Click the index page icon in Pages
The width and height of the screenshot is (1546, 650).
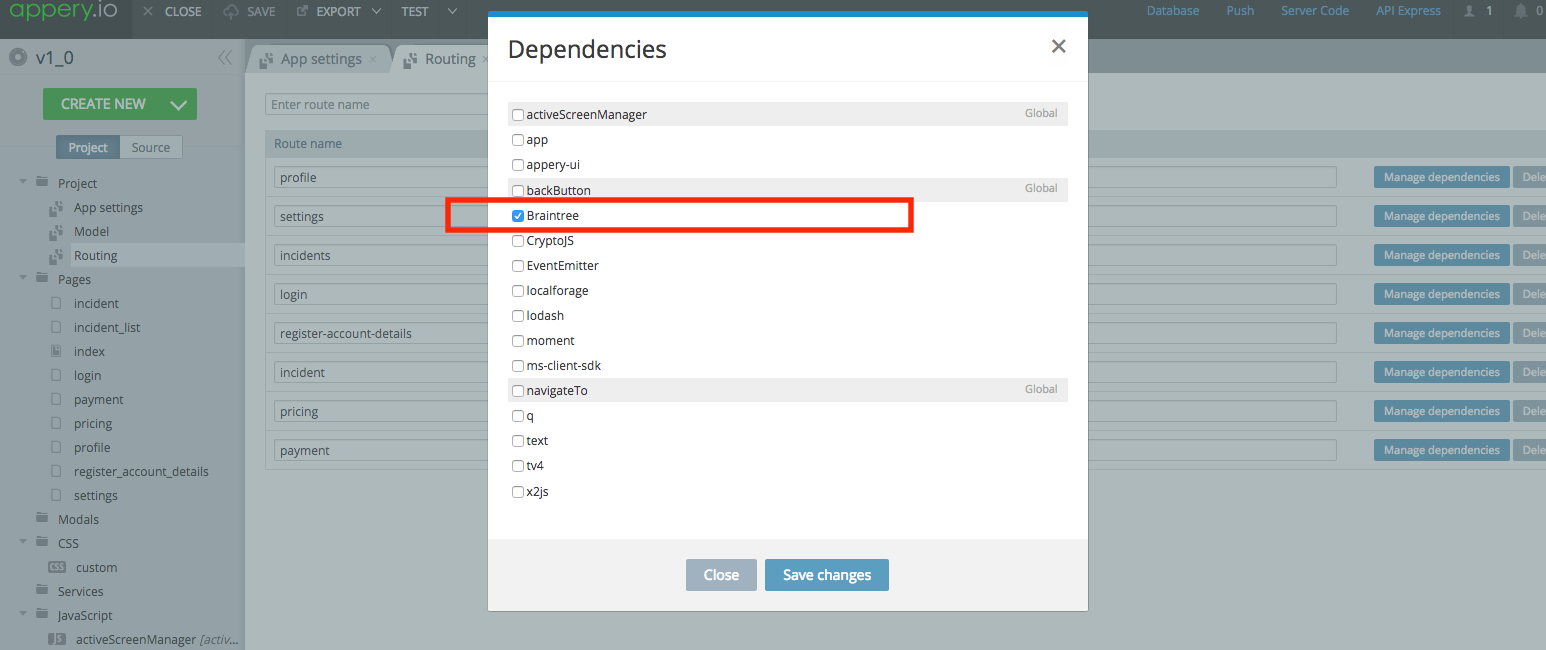pyautogui.click(x=56, y=352)
